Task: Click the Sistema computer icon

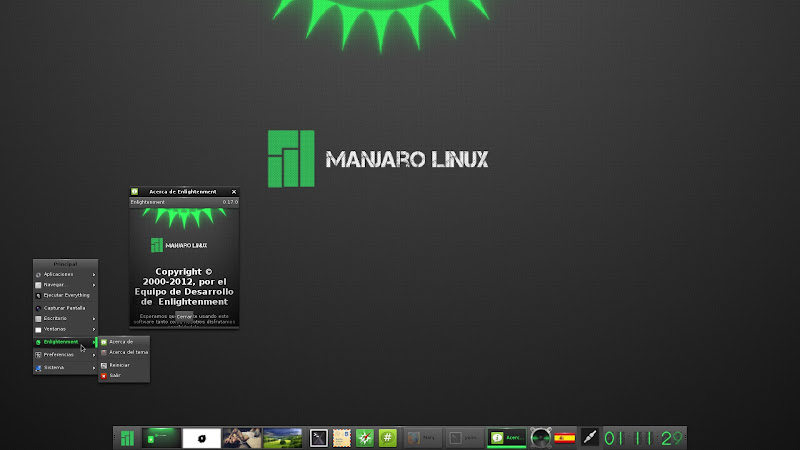Action: pyautogui.click(x=38, y=368)
